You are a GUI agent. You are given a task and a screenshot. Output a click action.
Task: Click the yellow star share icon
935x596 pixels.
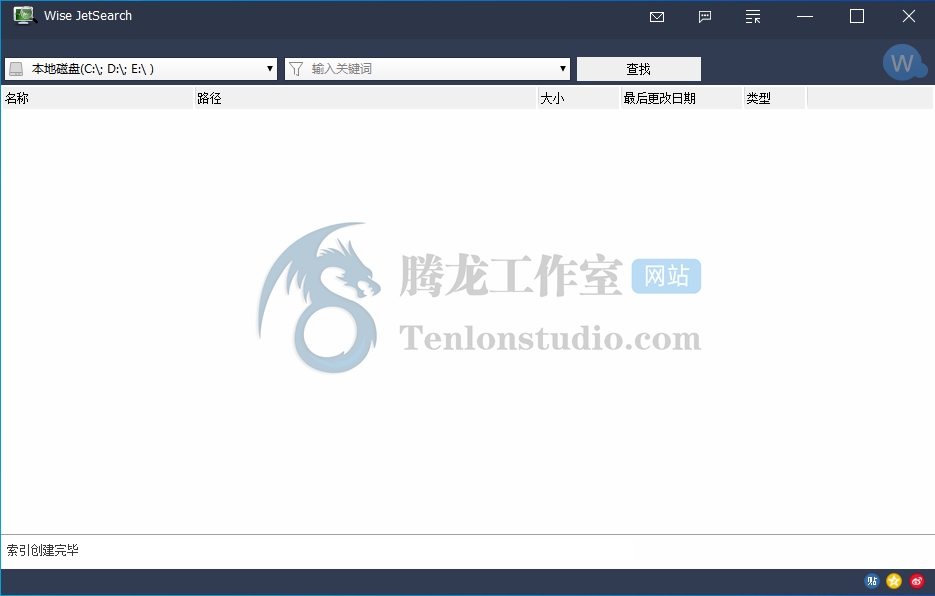[894, 580]
